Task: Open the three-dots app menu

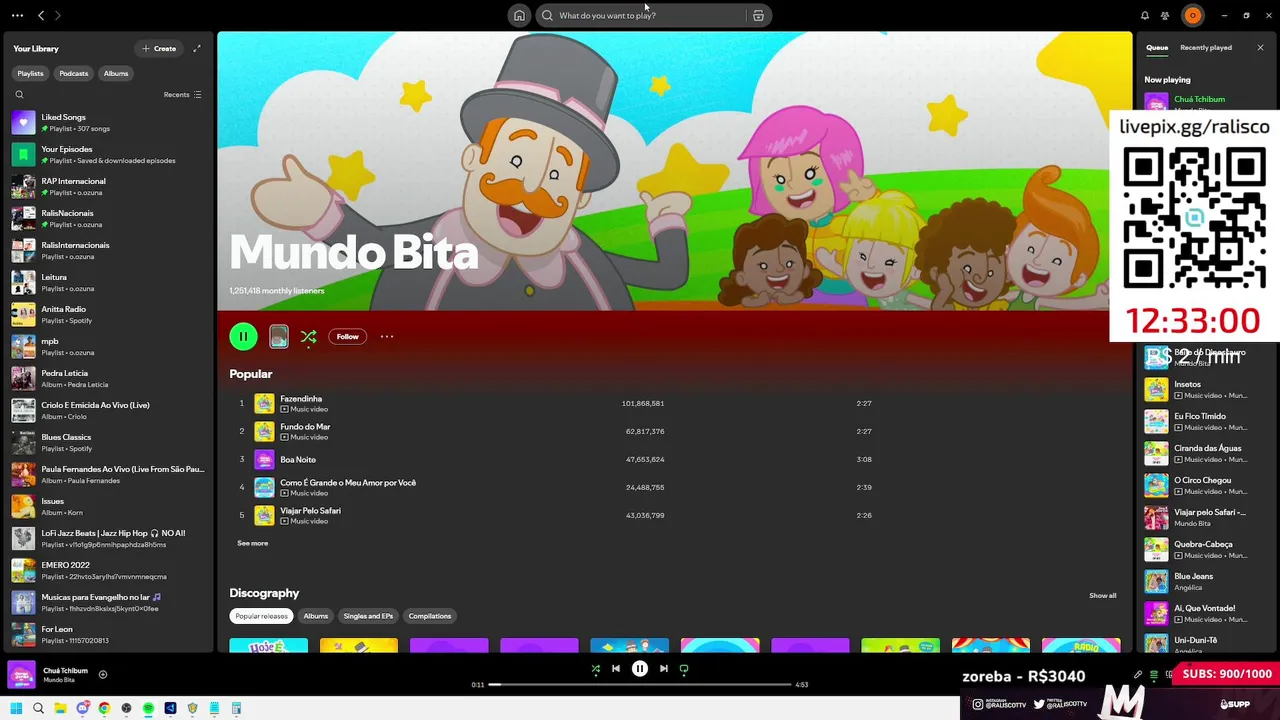Action: (x=17, y=15)
